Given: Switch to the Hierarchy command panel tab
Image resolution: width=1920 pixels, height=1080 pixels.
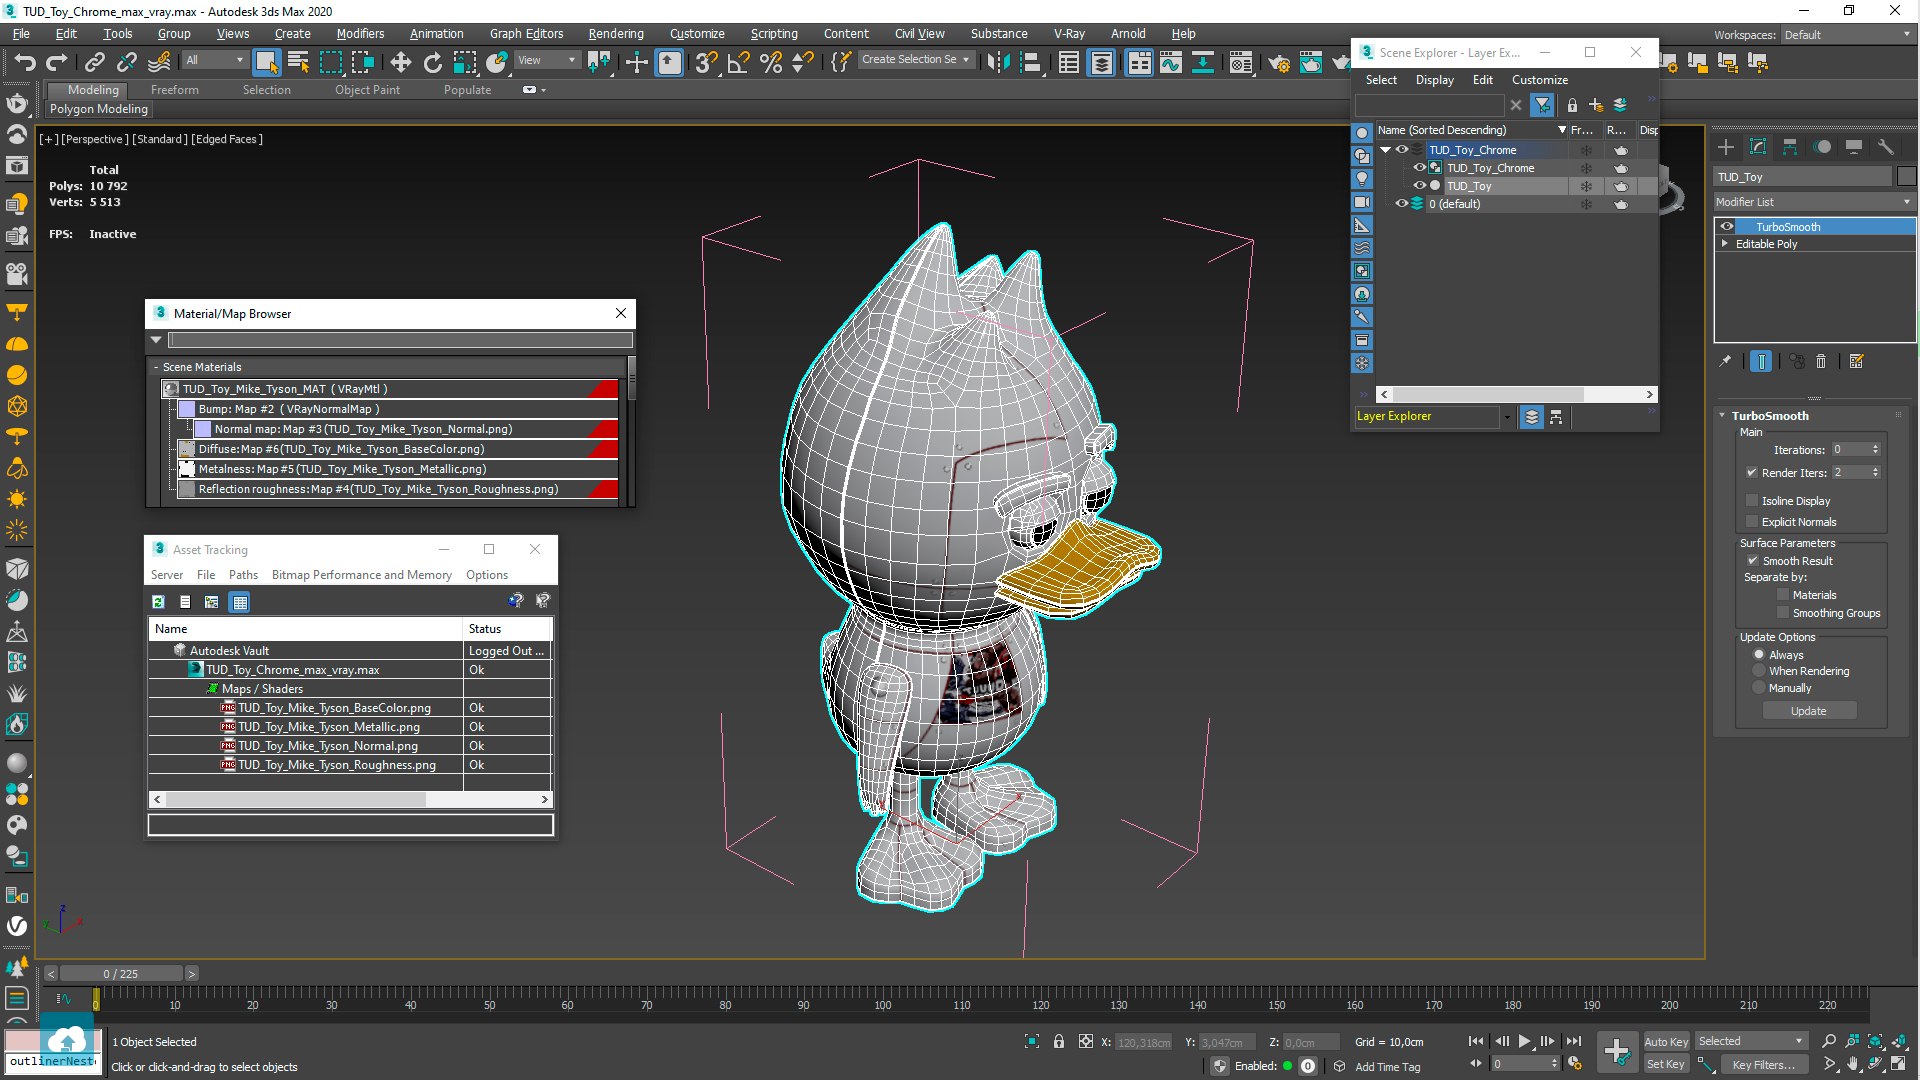Looking at the screenshot, I should coord(1790,147).
